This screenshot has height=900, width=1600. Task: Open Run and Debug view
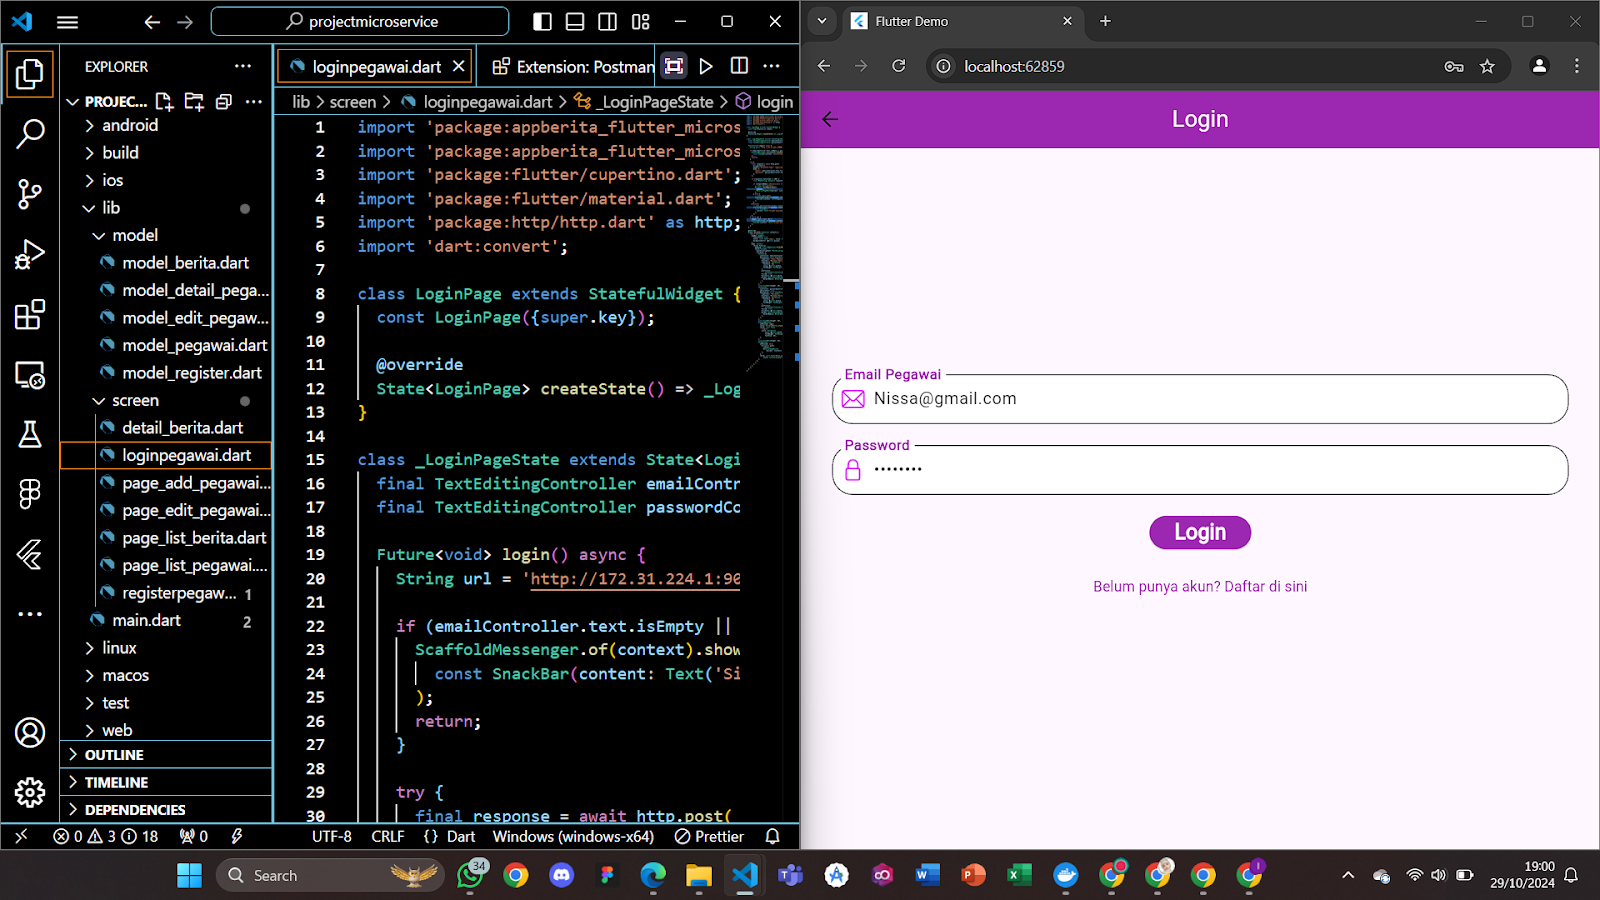(x=30, y=254)
